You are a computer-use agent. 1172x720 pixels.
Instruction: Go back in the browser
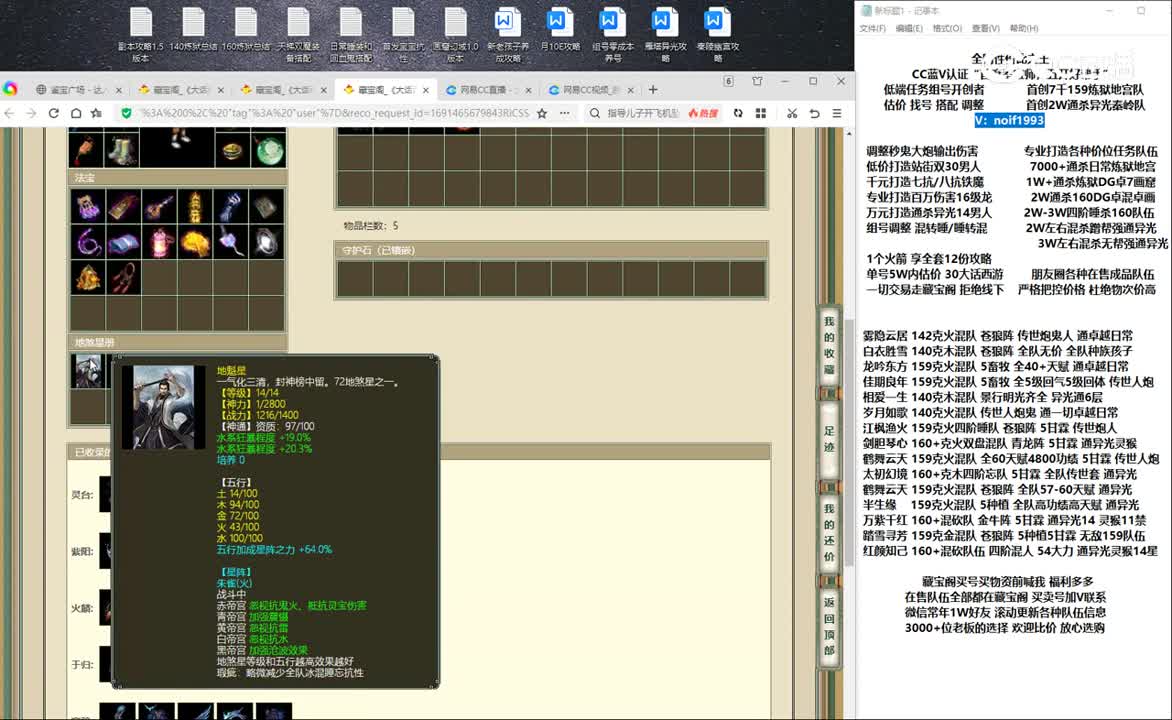[10, 113]
